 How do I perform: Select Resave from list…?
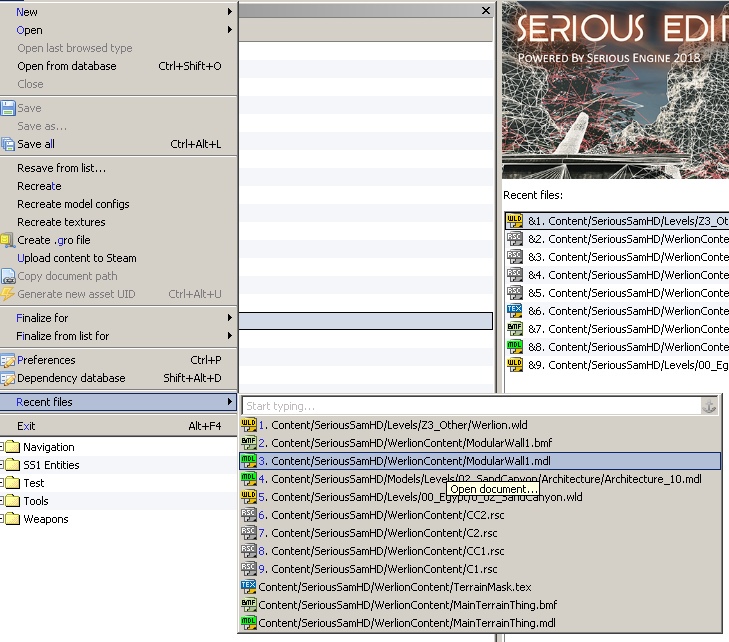pyautogui.click(x=119, y=168)
